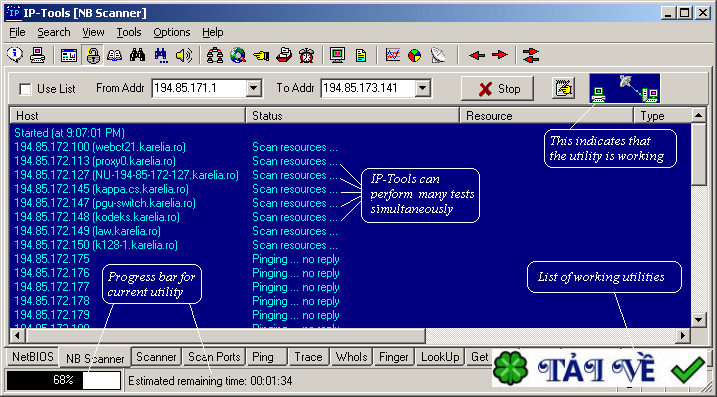Switch to the LookUp tab
The image size is (717, 397).
pyautogui.click(x=440, y=357)
